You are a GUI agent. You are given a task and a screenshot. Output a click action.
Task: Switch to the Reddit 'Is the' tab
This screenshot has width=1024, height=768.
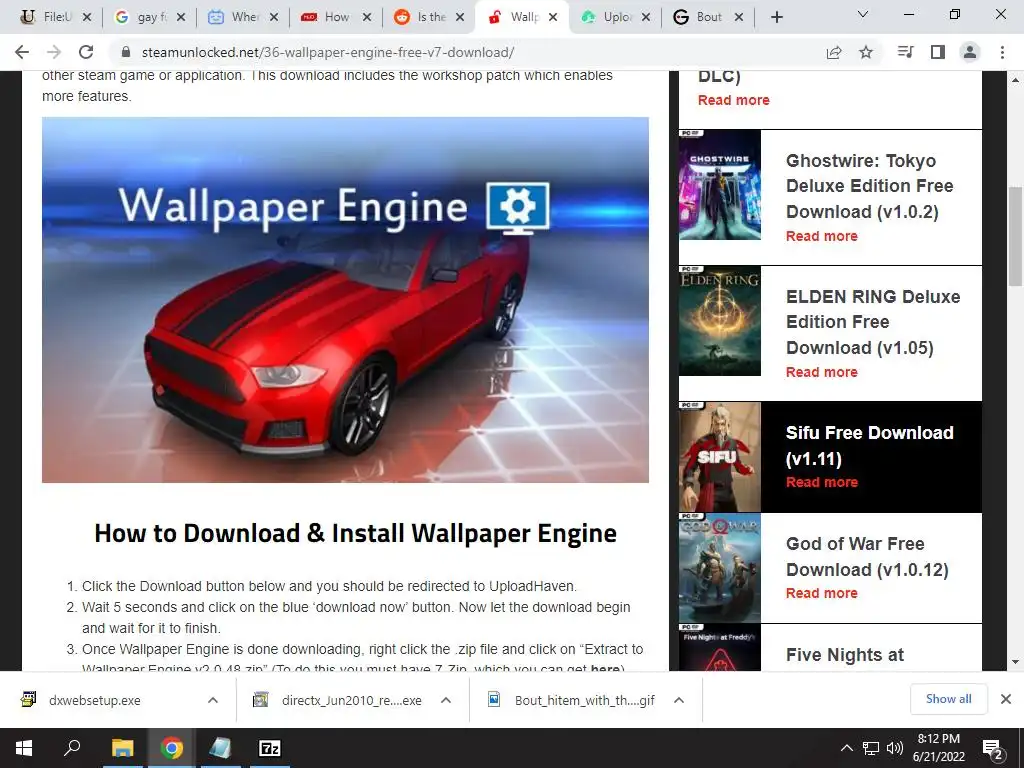point(429,17)
